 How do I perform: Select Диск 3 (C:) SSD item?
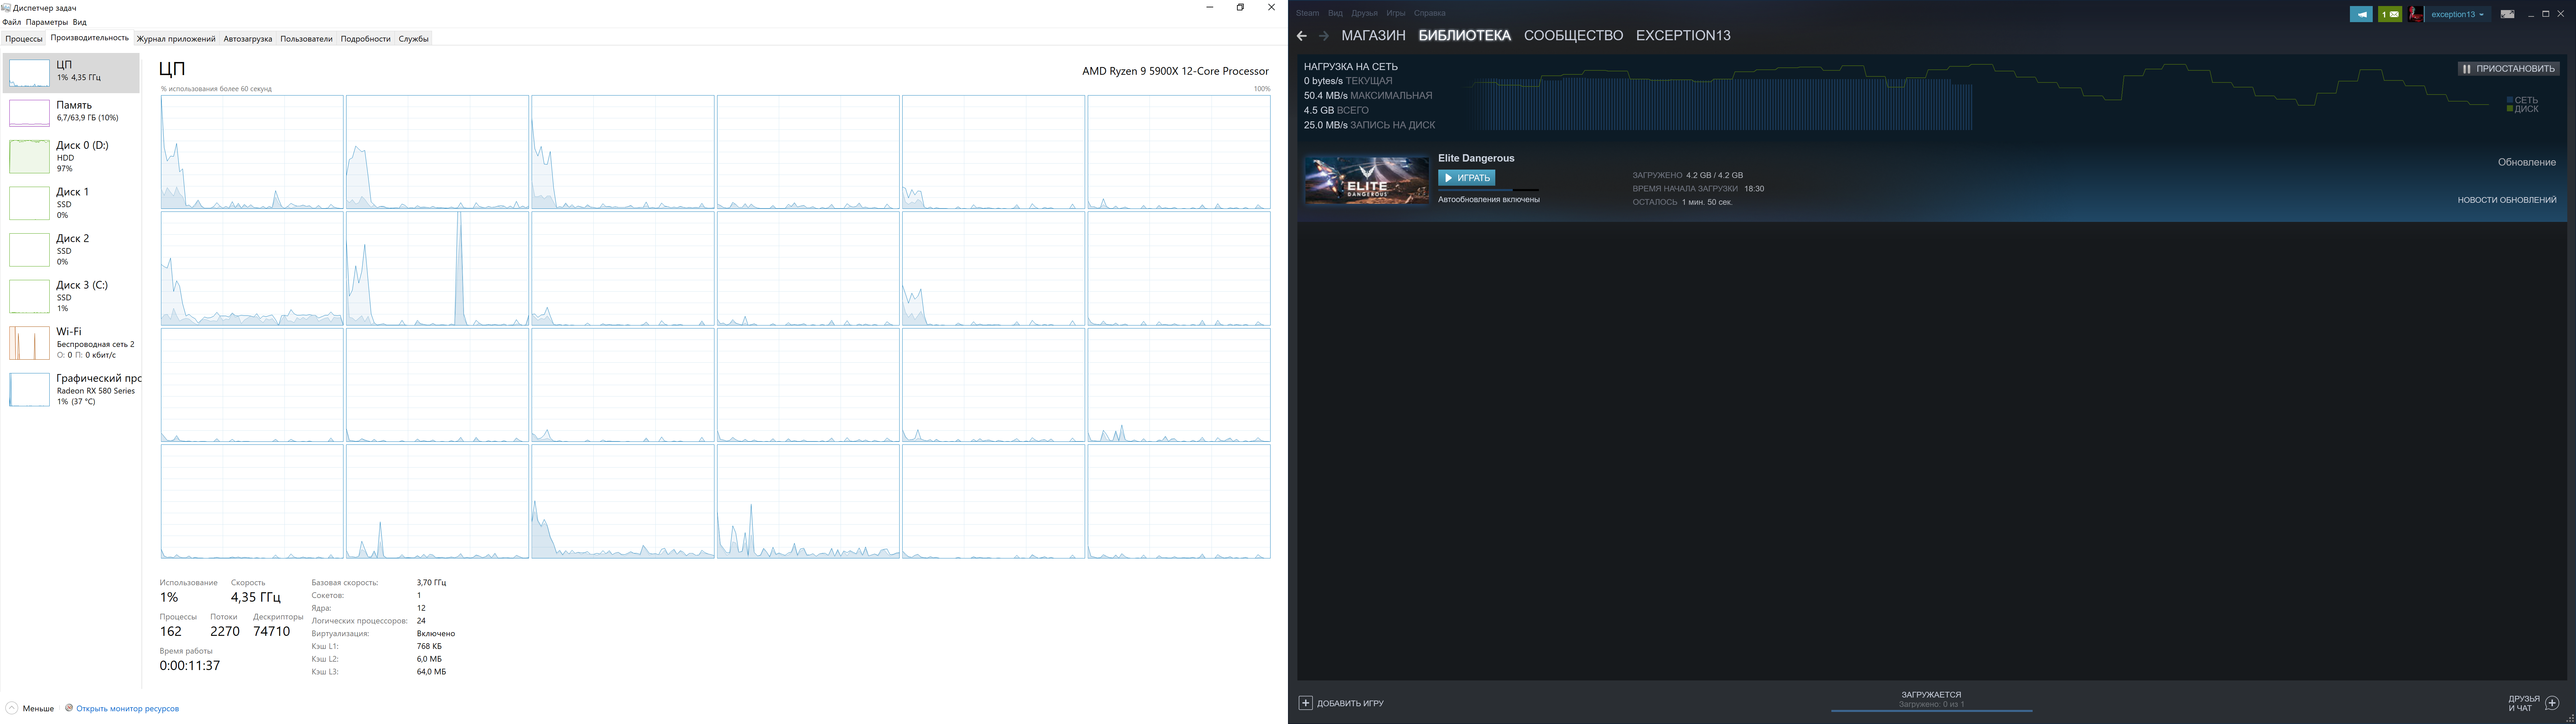[x=71, y=296]
